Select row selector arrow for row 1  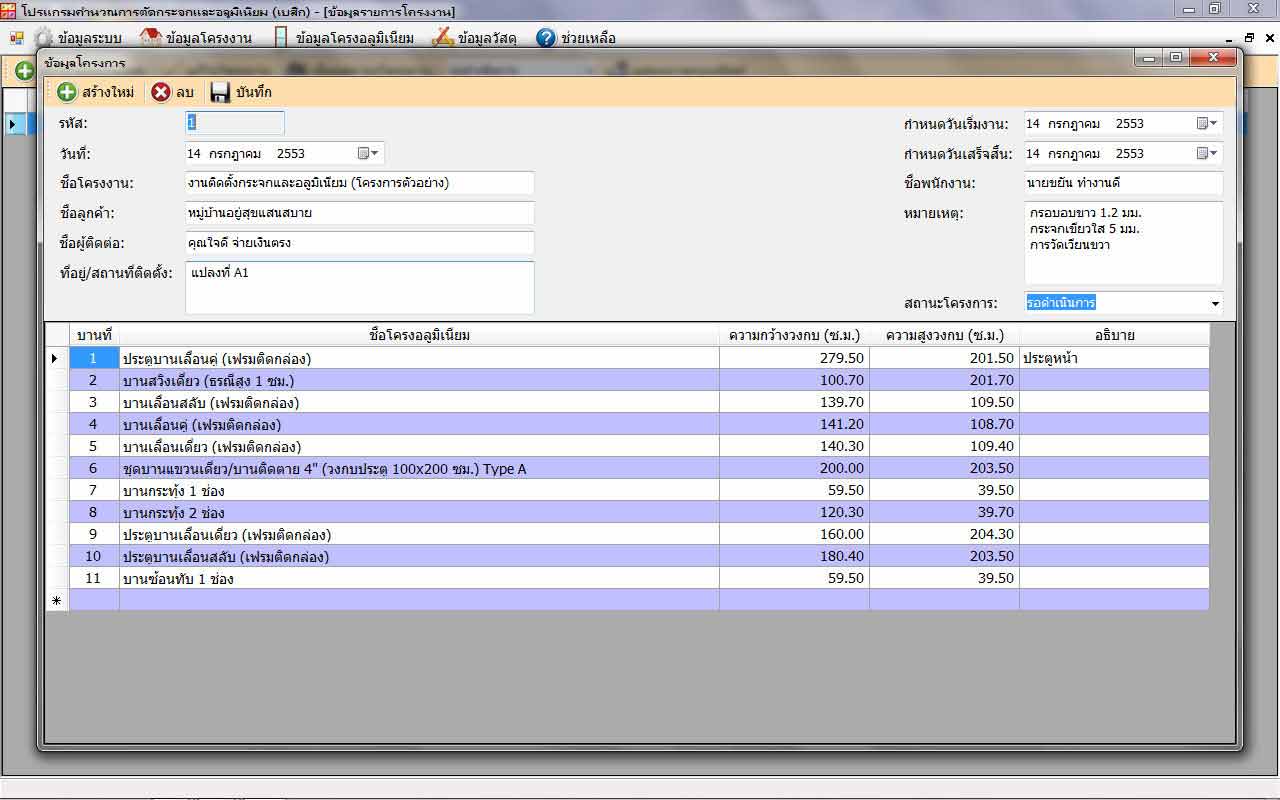(57, 358)
